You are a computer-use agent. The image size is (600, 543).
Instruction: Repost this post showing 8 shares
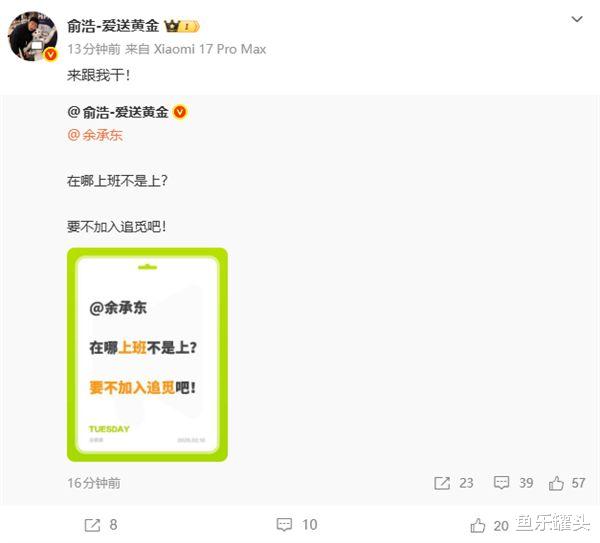[x=101, y=525]
